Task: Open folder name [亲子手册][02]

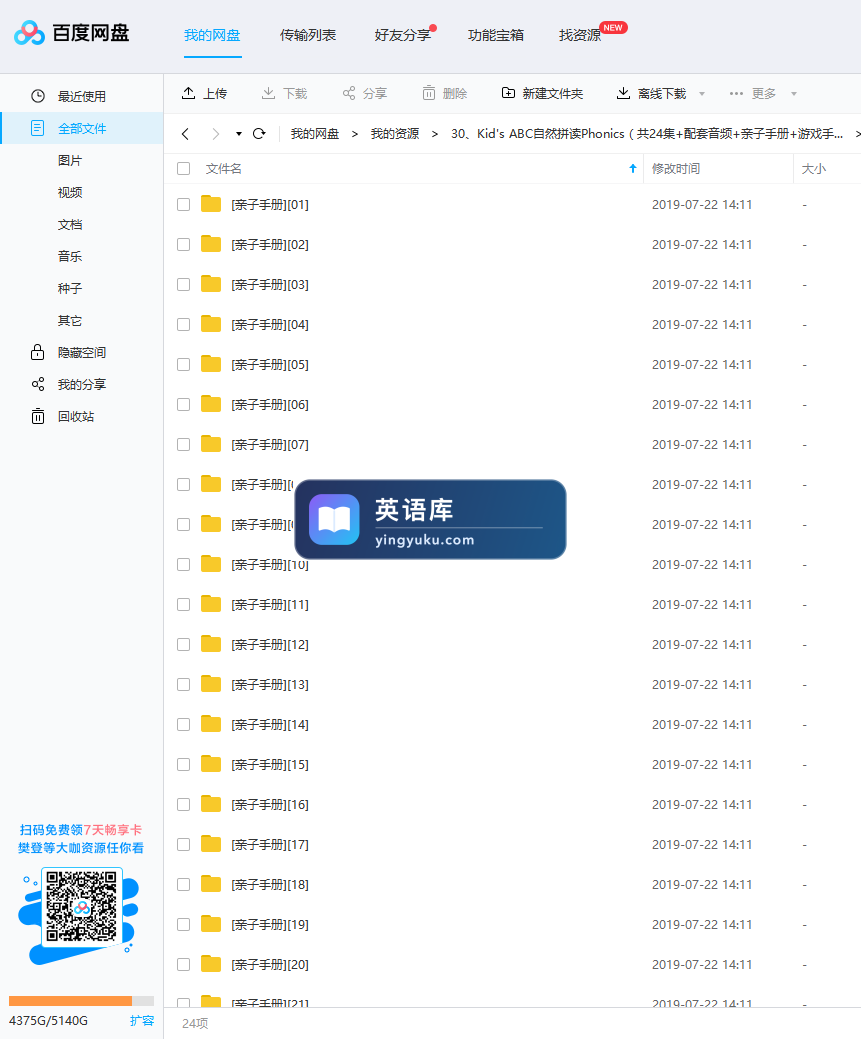Action: [x=270, y=245]
